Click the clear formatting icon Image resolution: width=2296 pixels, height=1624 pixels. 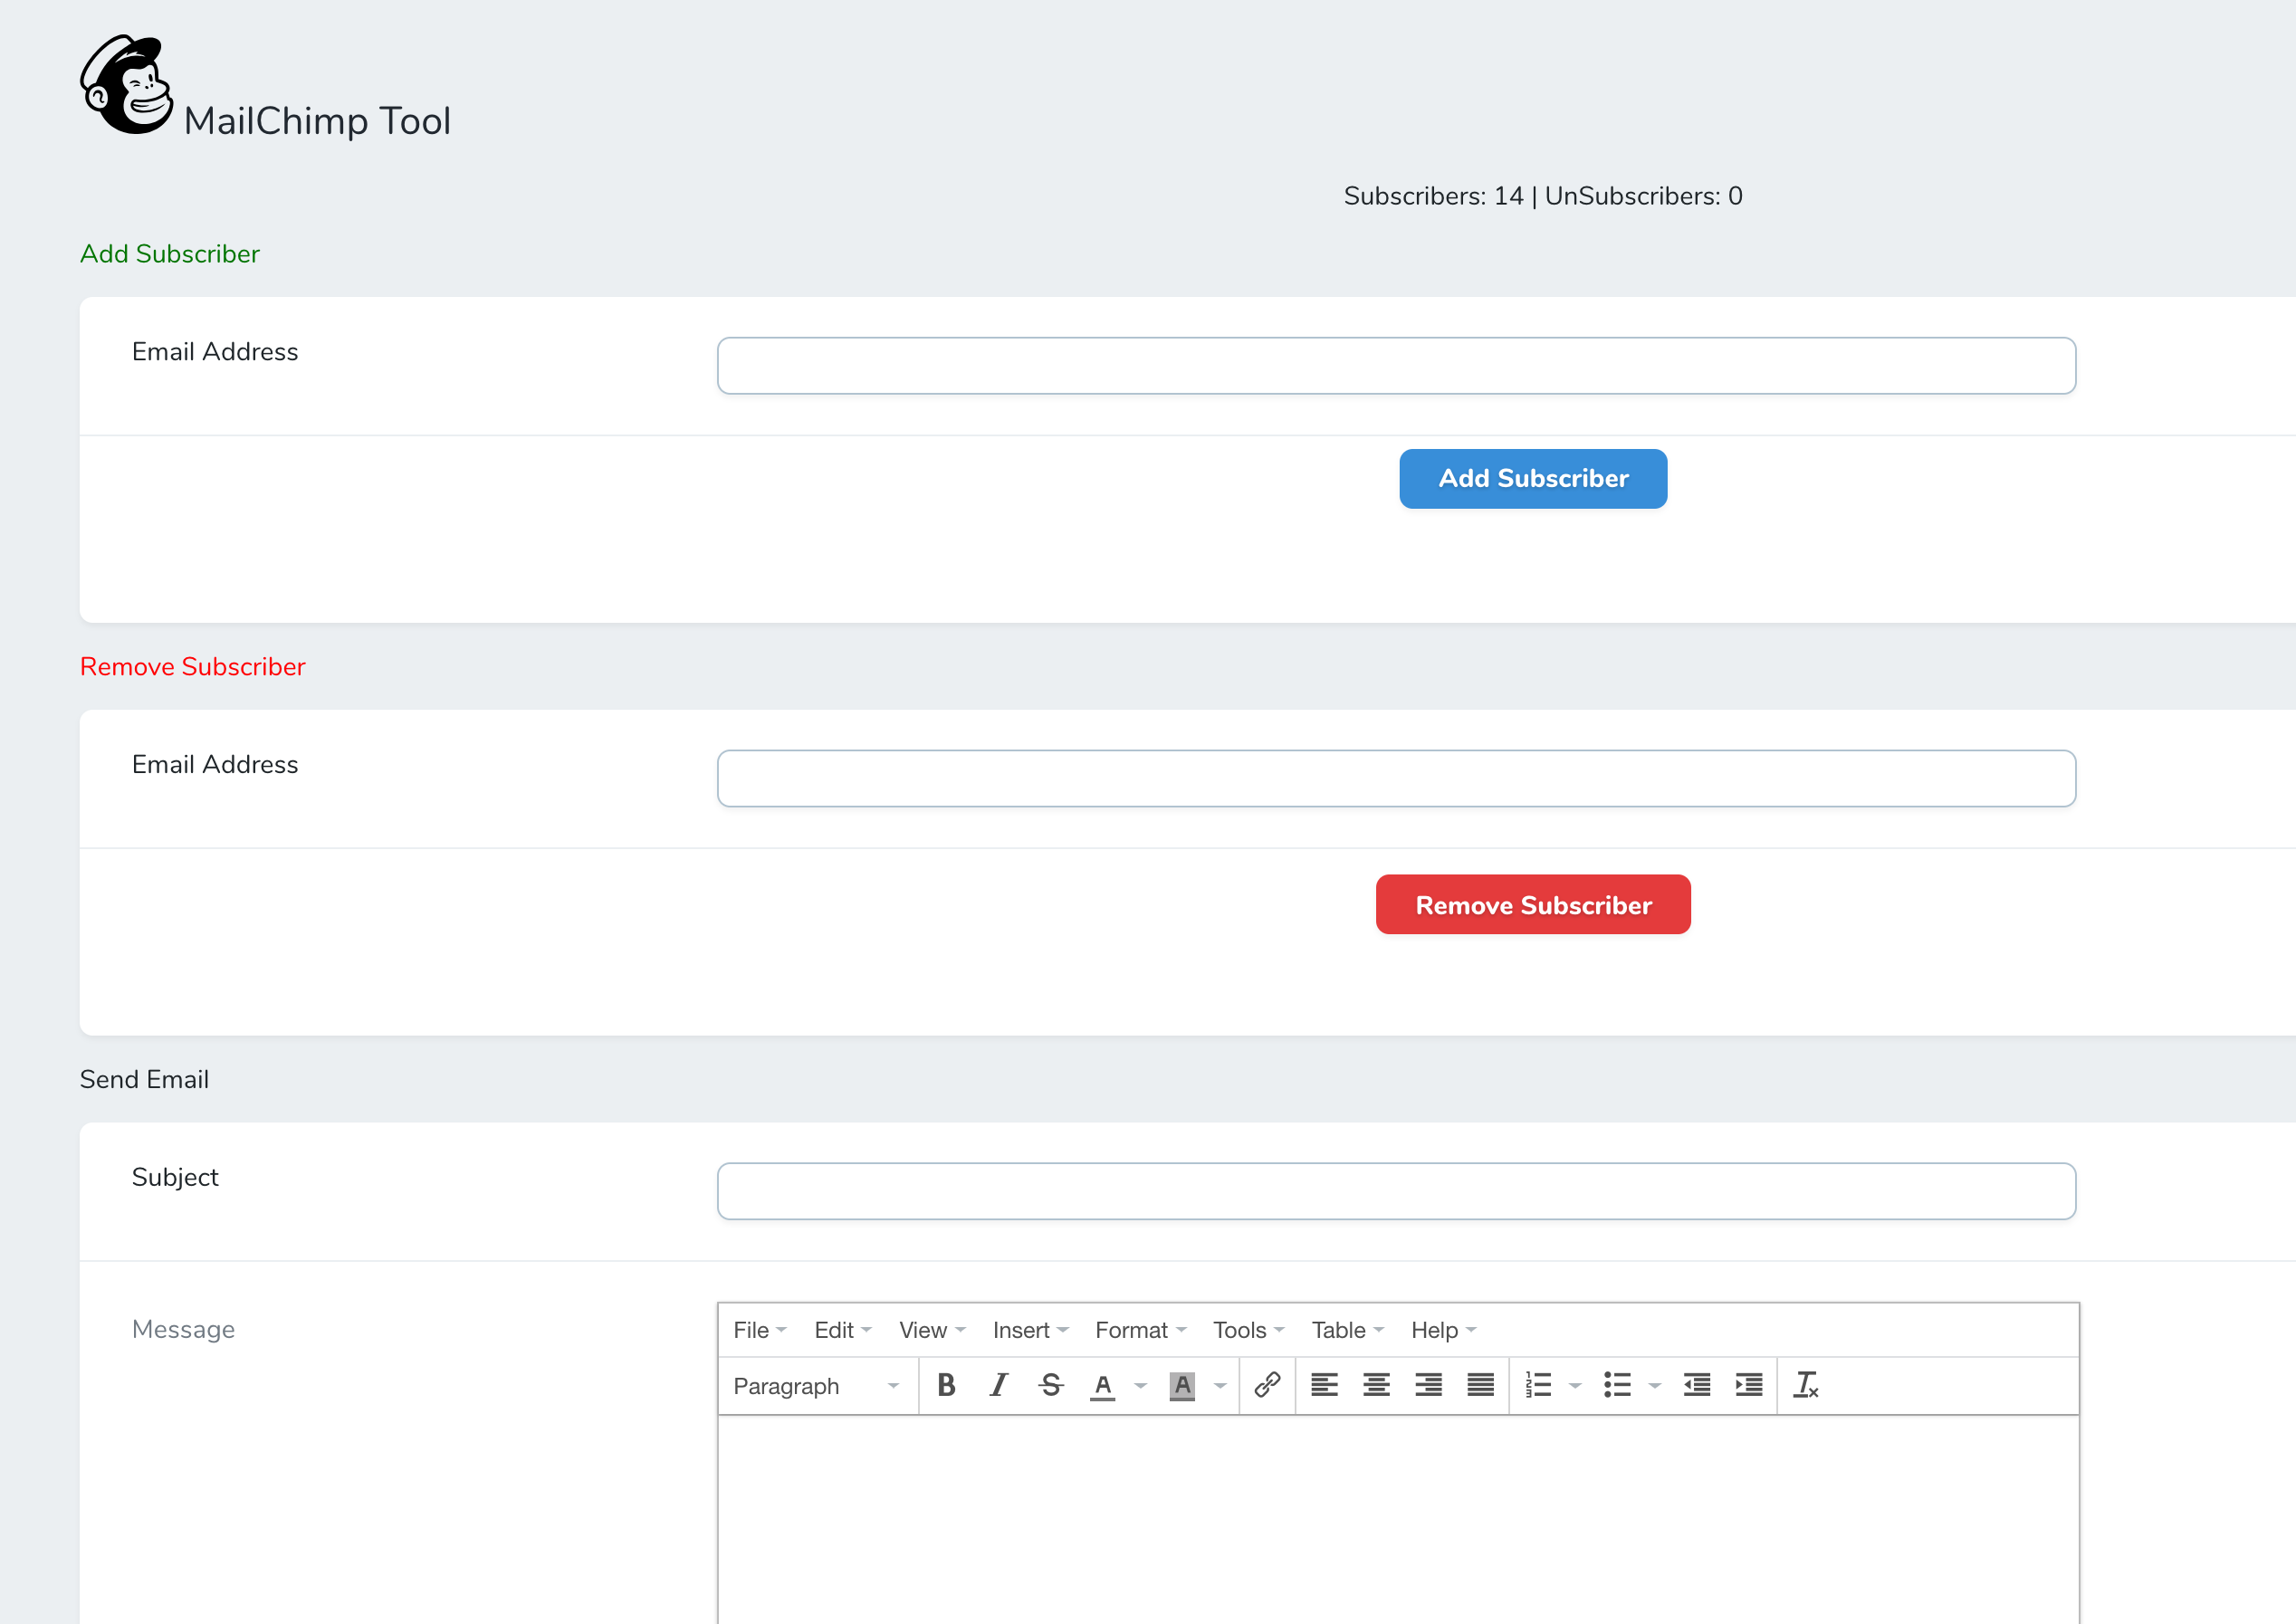tap(1805, 1385)
